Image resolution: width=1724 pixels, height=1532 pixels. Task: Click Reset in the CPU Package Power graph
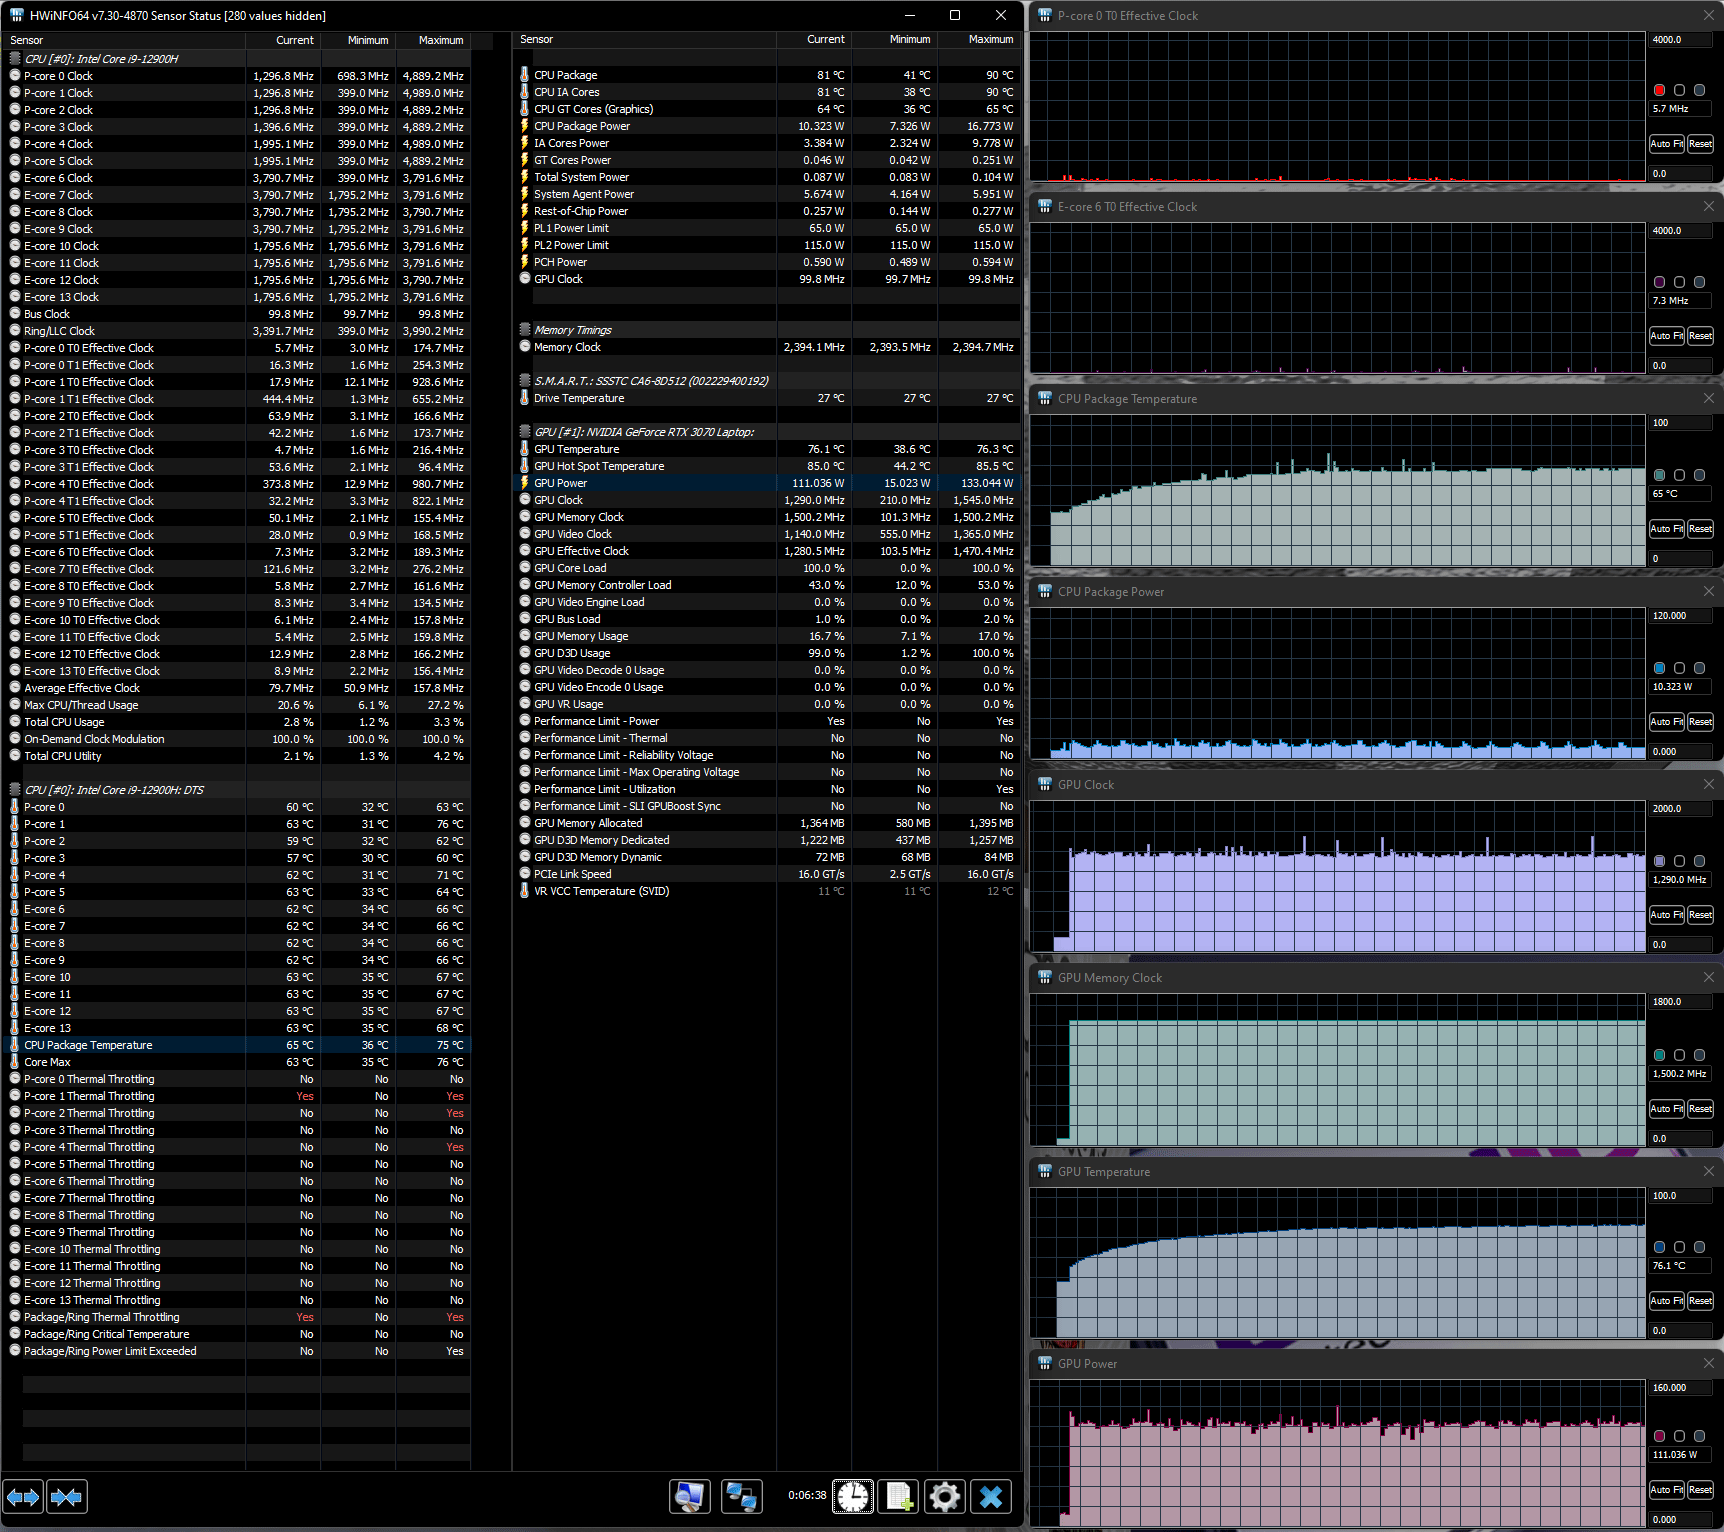[1701, 722]
